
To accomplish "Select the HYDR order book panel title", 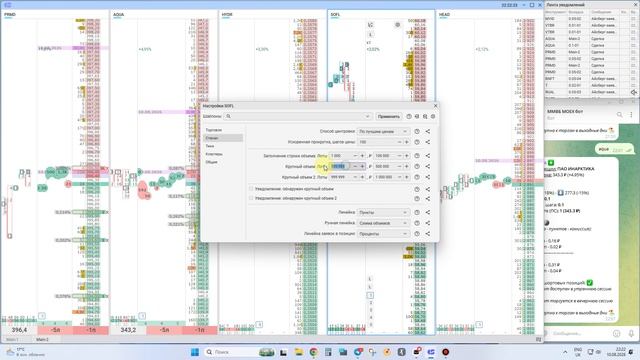I will [x=227, y=15].
